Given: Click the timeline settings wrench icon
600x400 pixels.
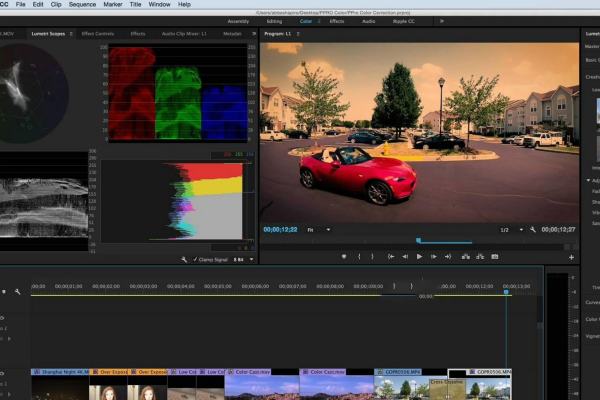Looking at the screenshot, I should point(17,292).
